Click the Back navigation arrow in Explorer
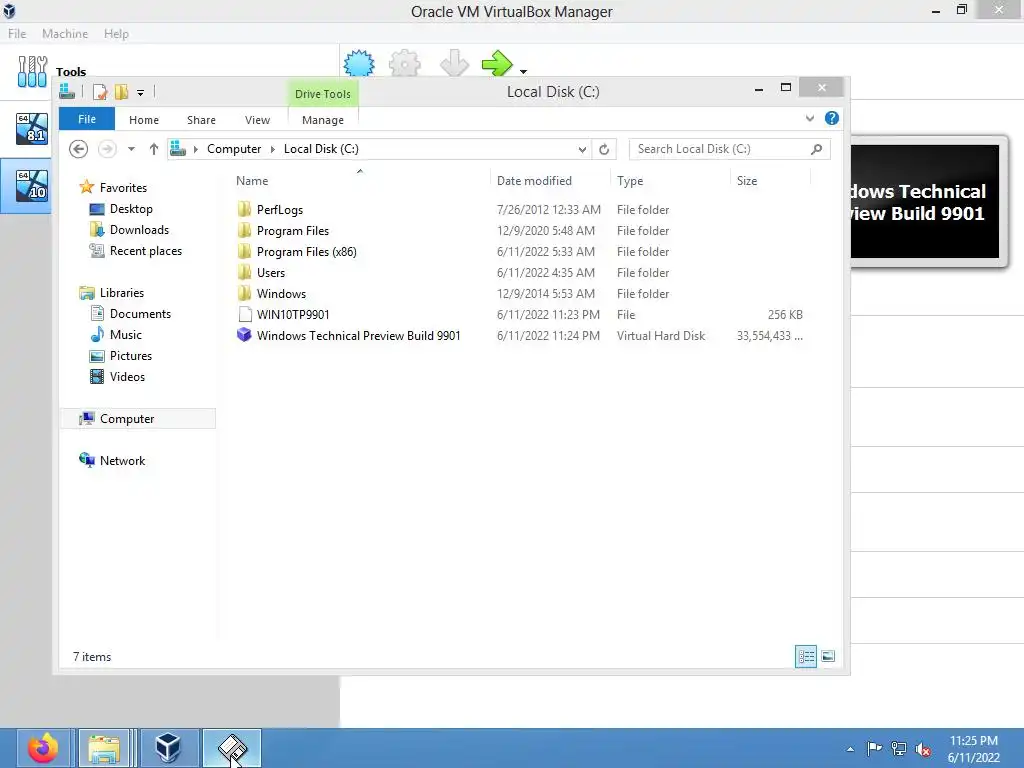Screen dimensions: 1024x768 (x=78, y=149)
